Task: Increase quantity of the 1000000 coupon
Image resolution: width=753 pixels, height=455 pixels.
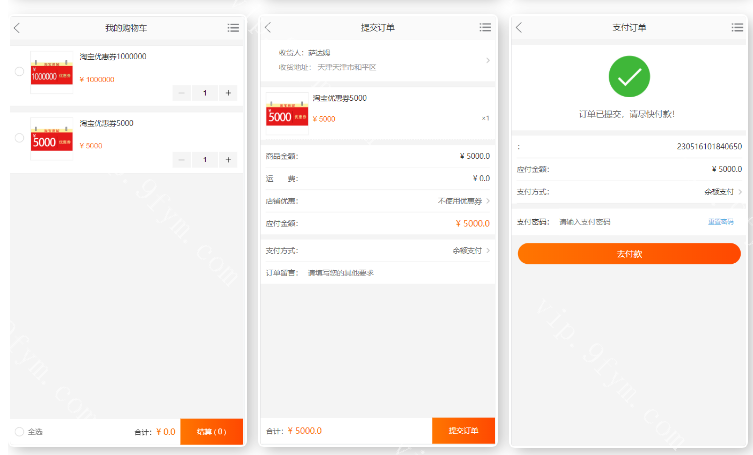Action: point(228,93)
